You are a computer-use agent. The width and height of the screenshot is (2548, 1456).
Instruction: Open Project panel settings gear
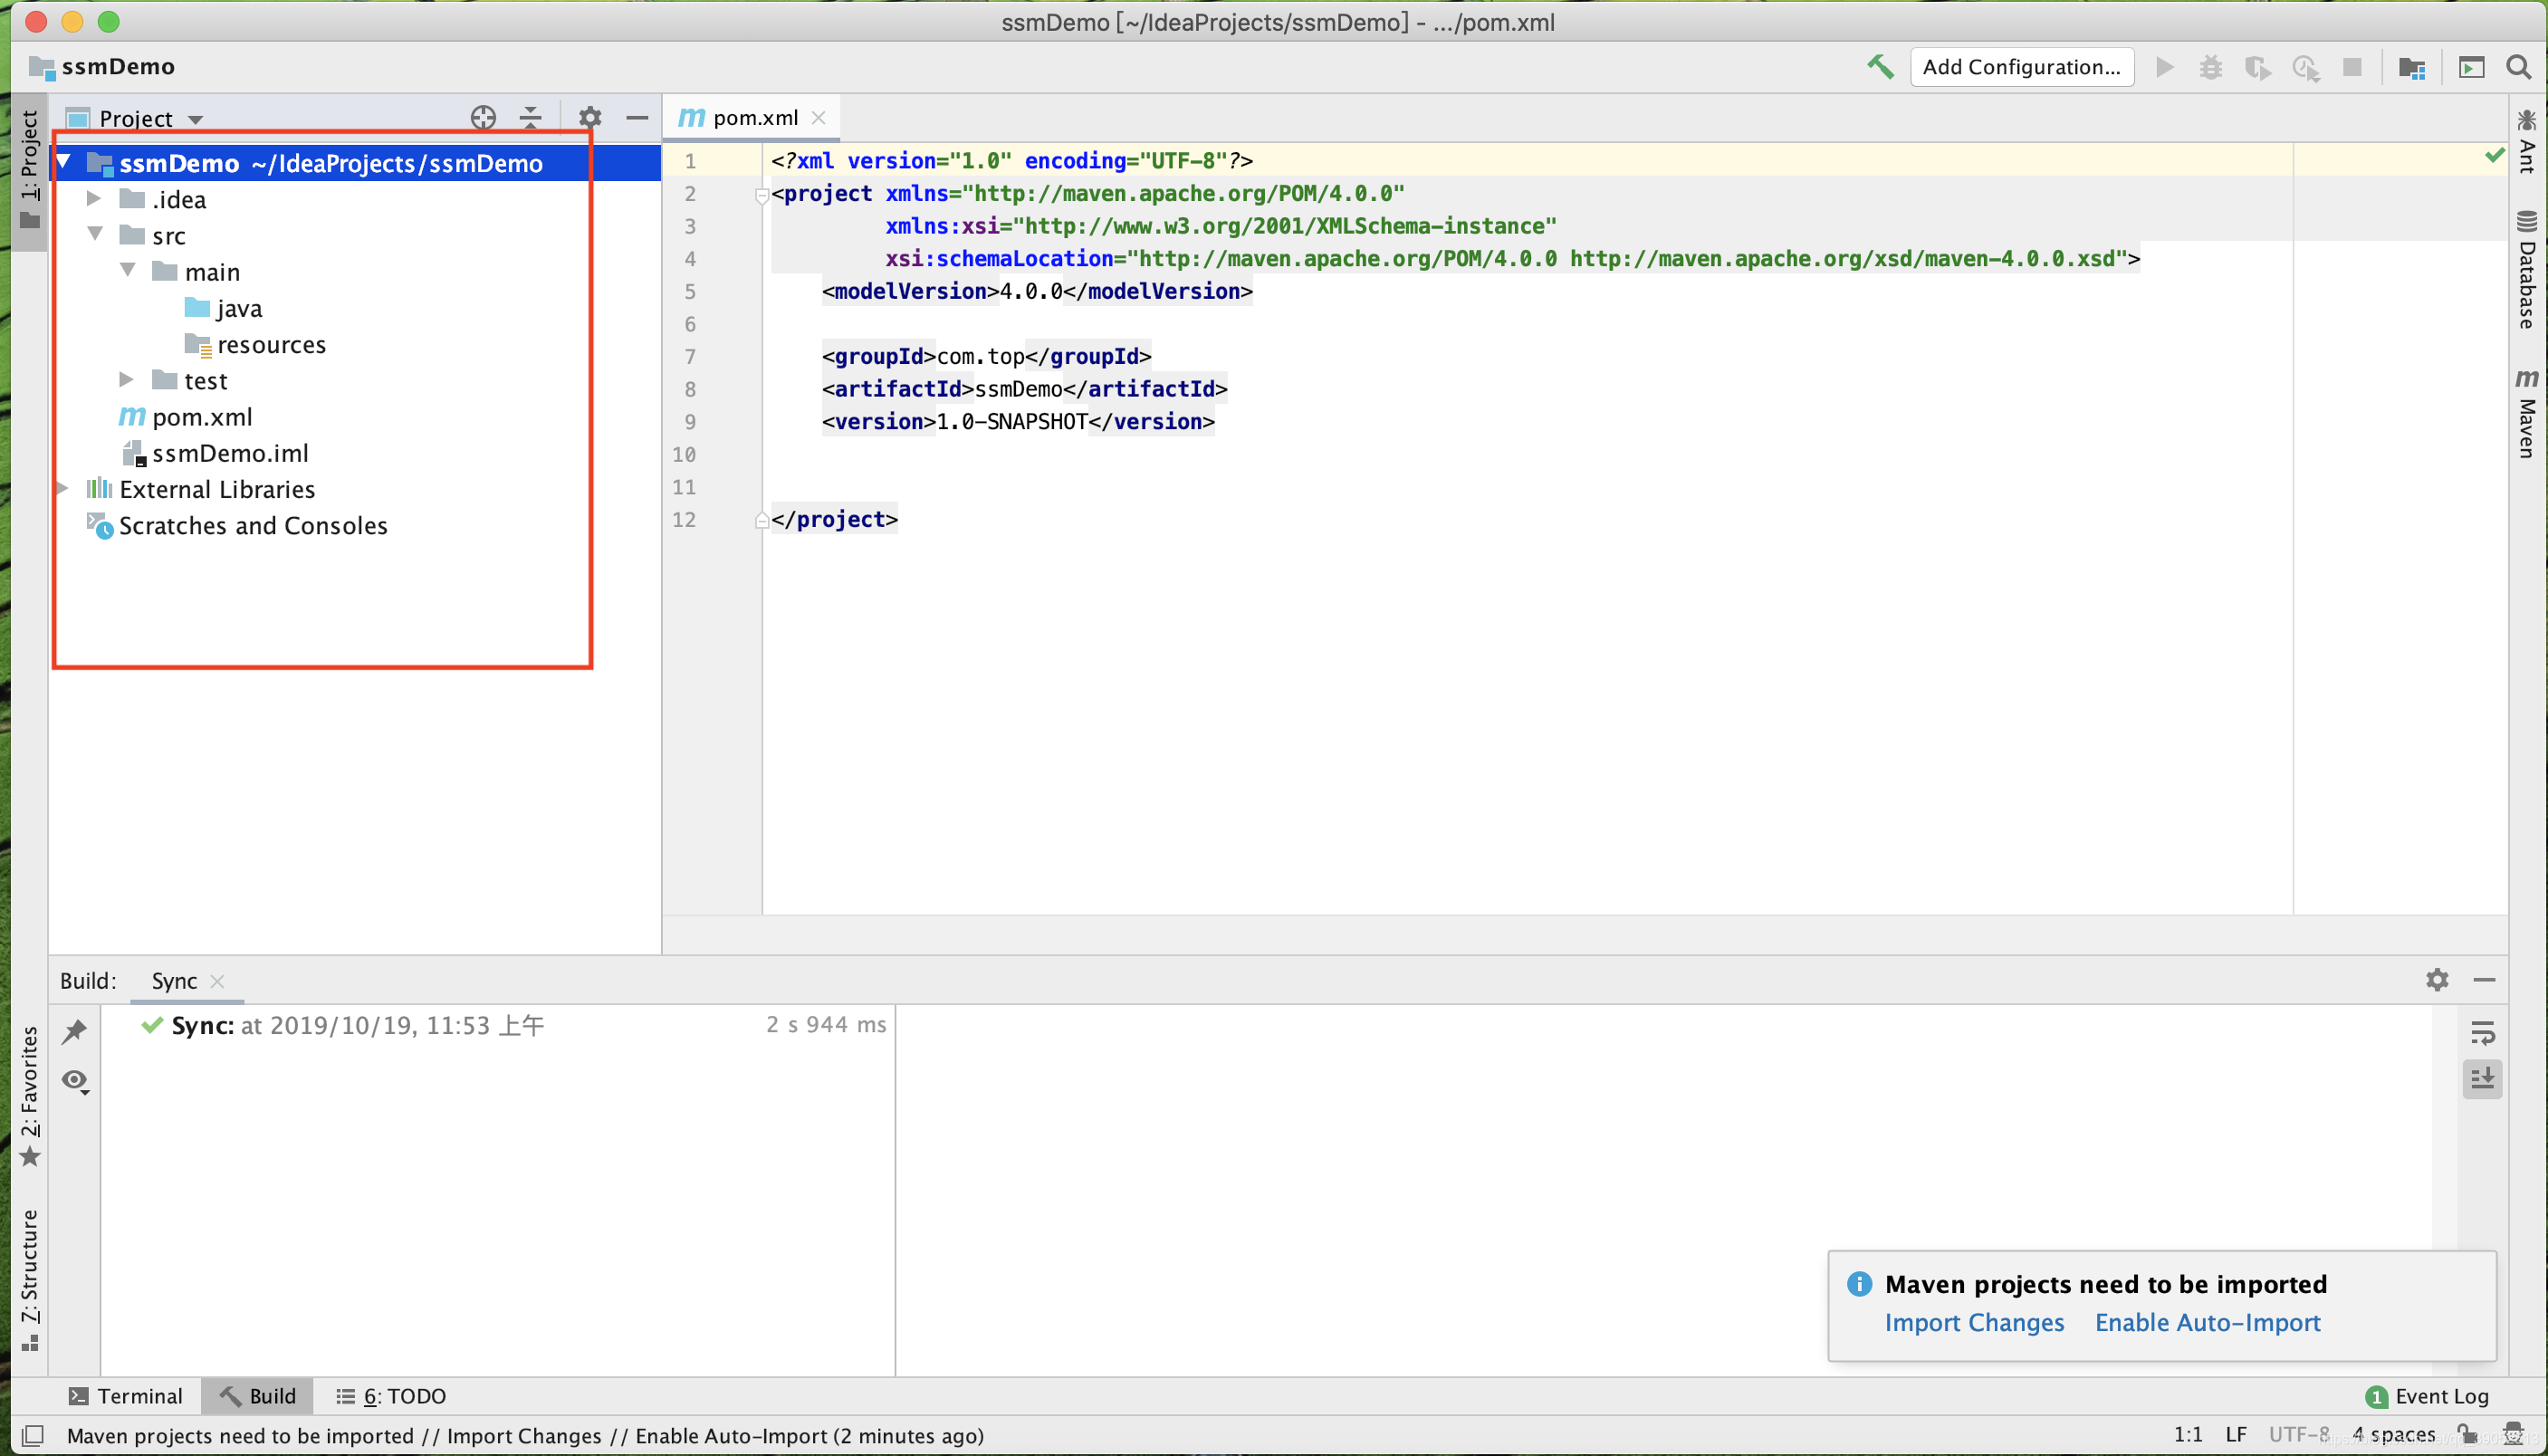[590, 118]
